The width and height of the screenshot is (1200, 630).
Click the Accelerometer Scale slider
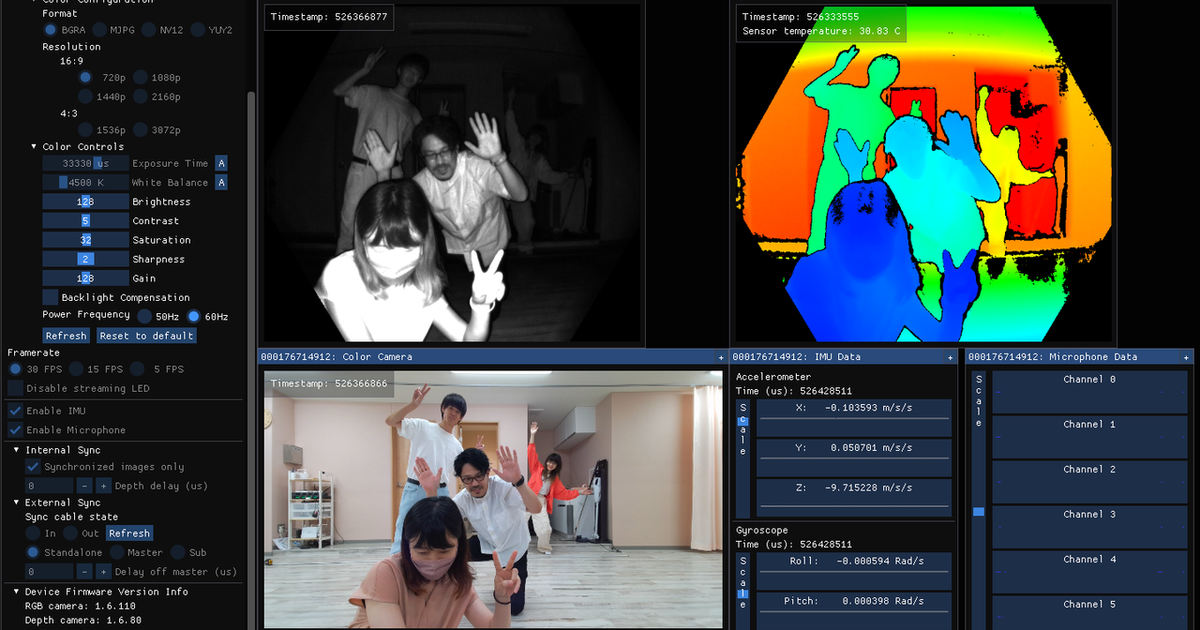[742, 458]
